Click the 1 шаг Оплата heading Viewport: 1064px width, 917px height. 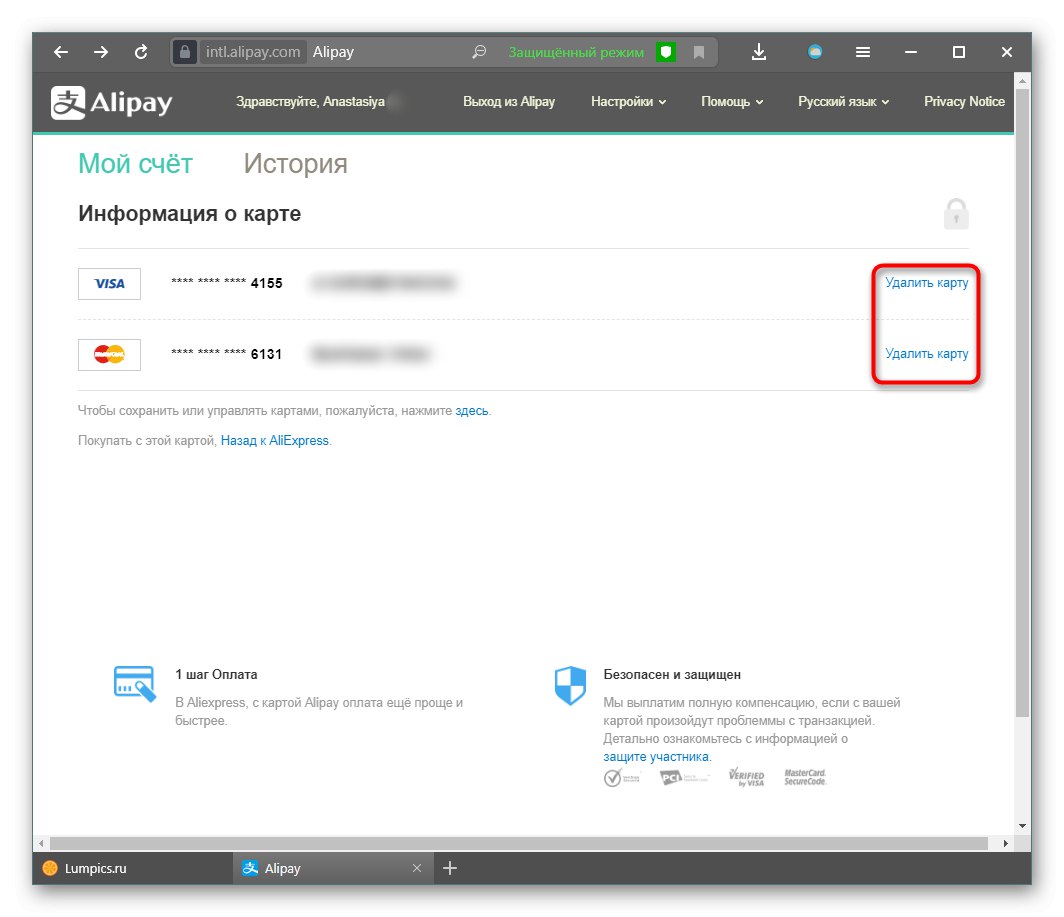click(x=216, y=675)
